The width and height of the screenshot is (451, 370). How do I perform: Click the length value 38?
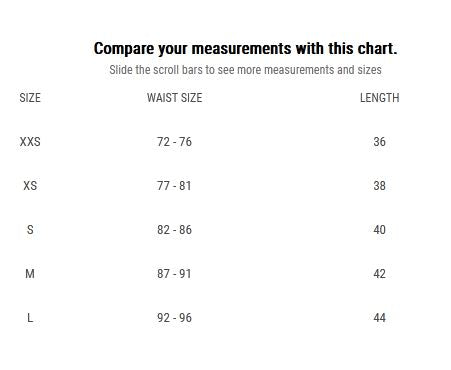coord(379,186)
